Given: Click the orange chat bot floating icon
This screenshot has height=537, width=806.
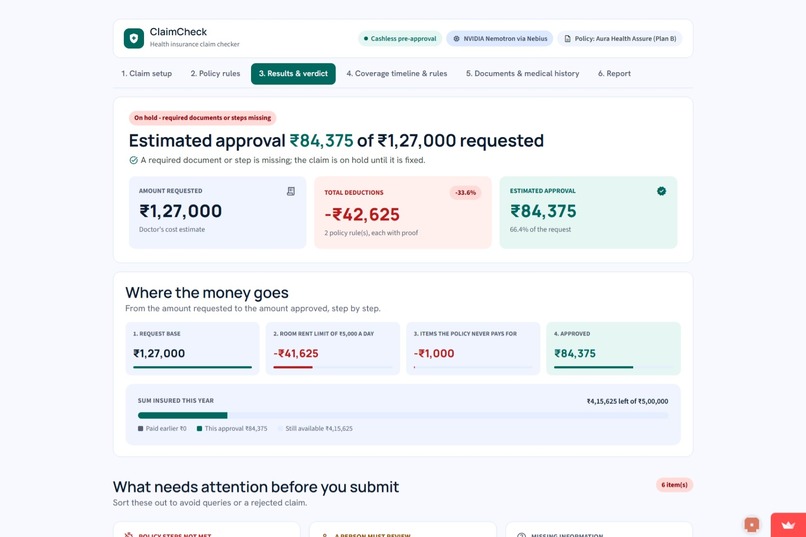Looking at the screenshot, I should [x=752, y=525].
